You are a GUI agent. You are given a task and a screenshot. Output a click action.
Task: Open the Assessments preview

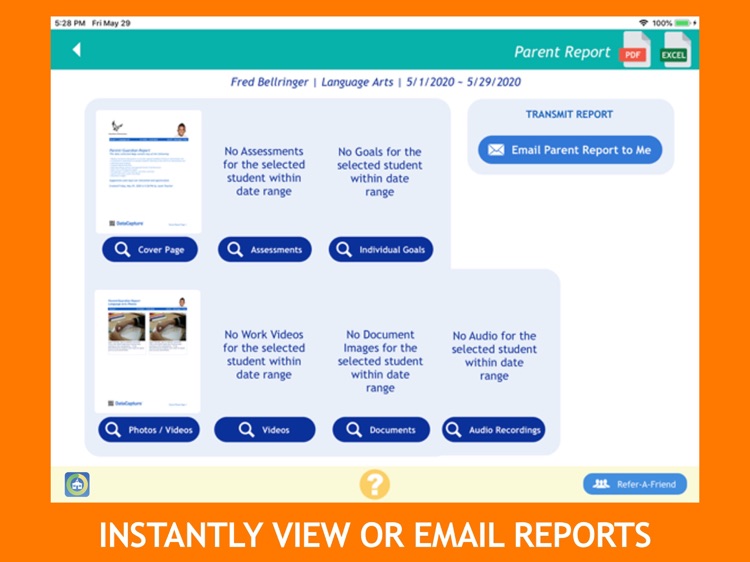click(x=265, y=250)
